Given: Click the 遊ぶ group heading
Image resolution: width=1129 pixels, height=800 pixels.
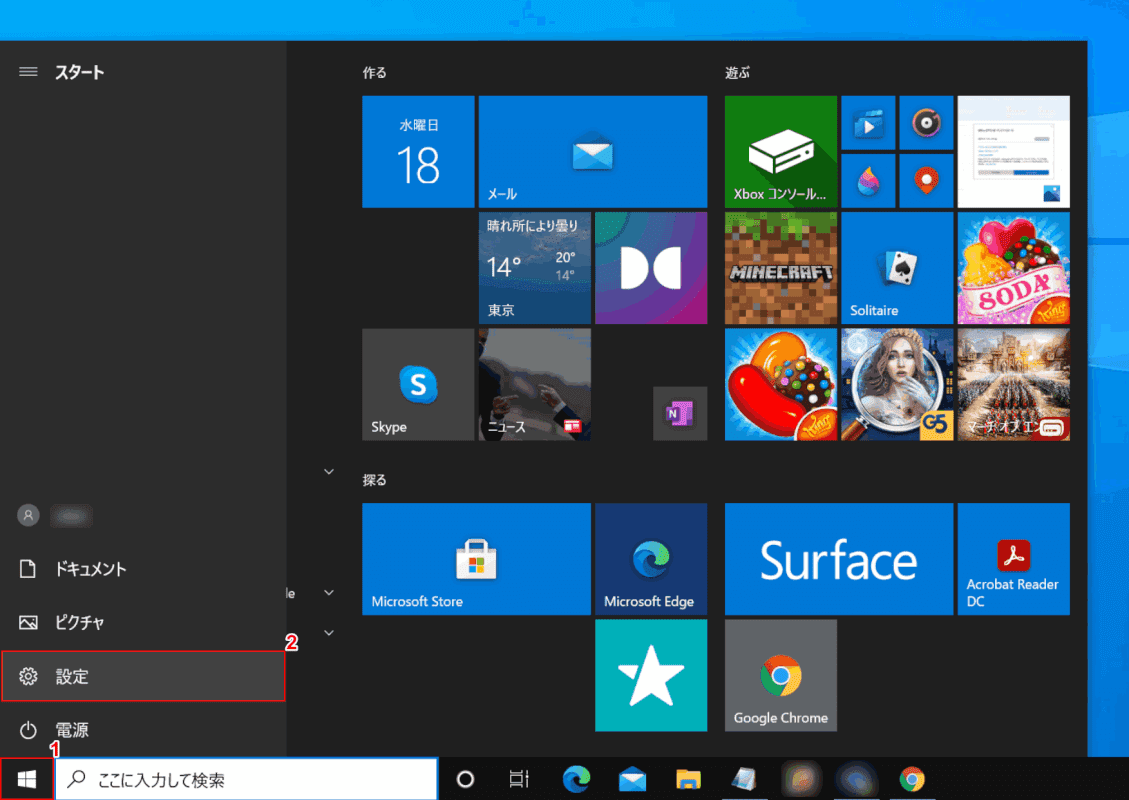Looking at the screenshot, I should [x=737, y=73].
